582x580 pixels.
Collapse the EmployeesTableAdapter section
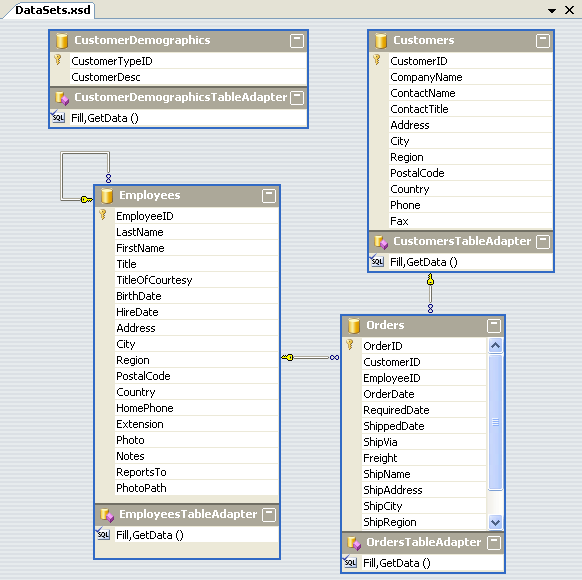tap(269, 515)
